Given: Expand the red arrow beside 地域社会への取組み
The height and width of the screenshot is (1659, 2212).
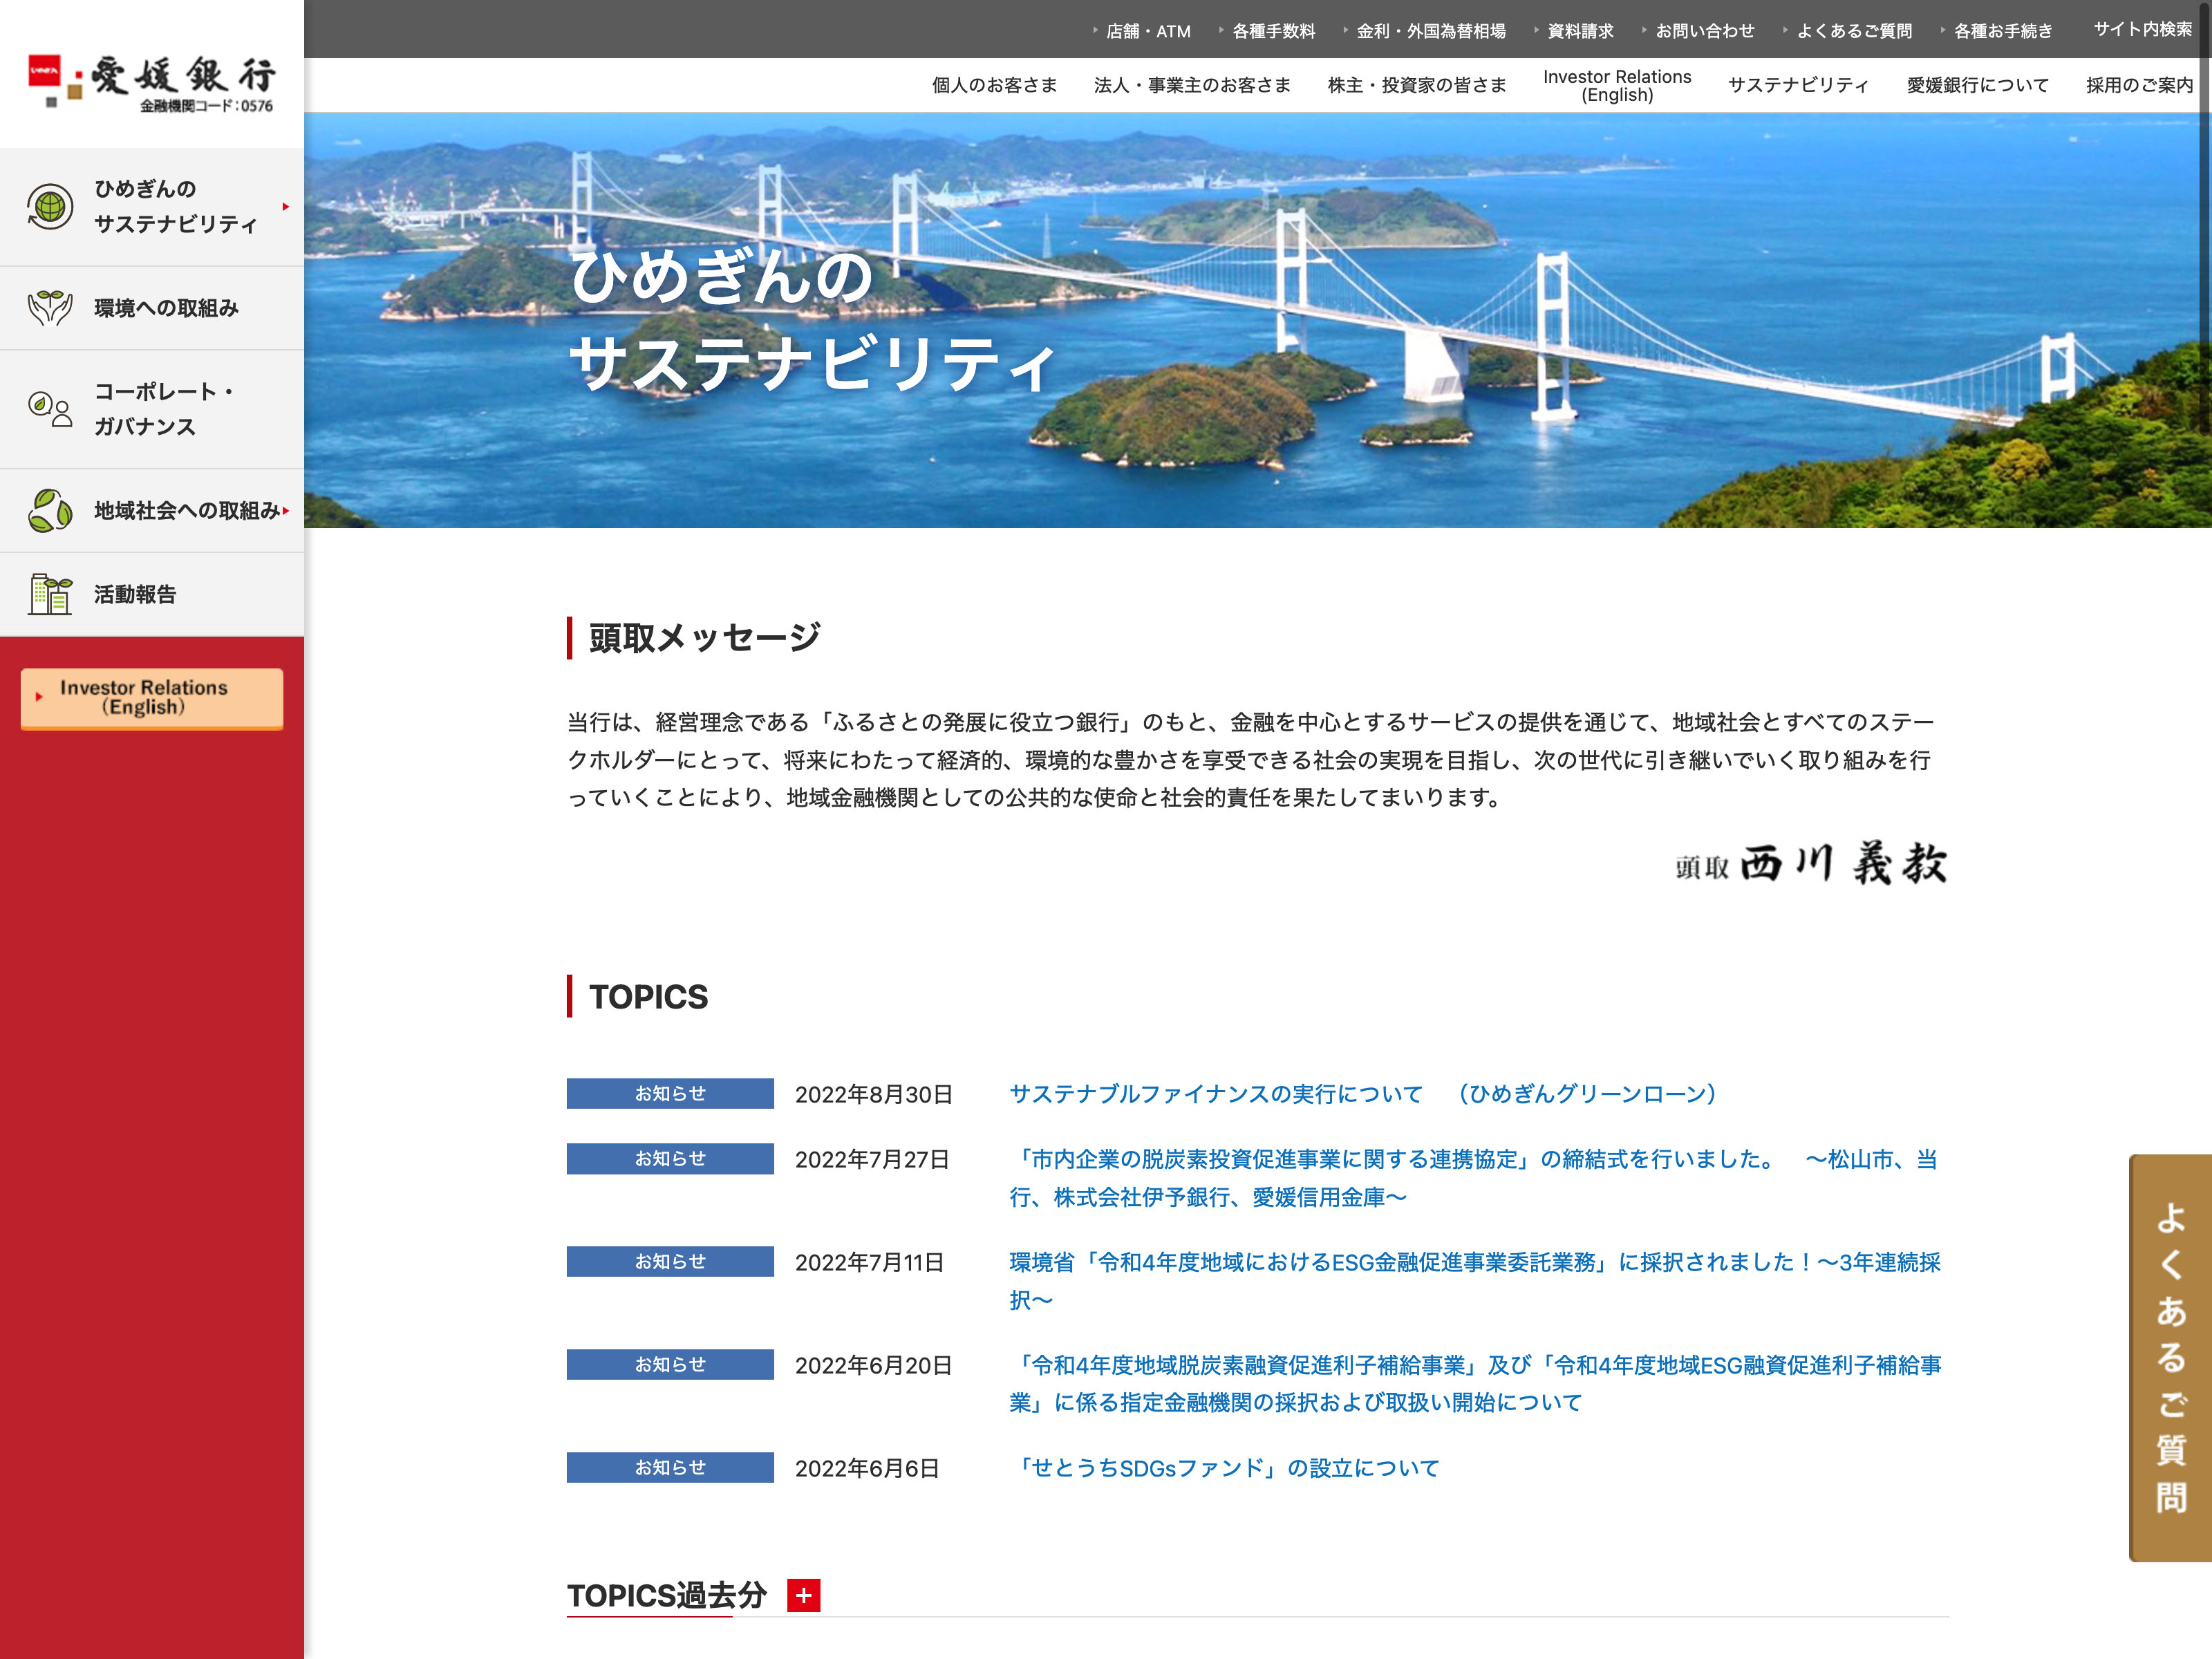Looking at the screenshot, I should (x=286, y=511).
